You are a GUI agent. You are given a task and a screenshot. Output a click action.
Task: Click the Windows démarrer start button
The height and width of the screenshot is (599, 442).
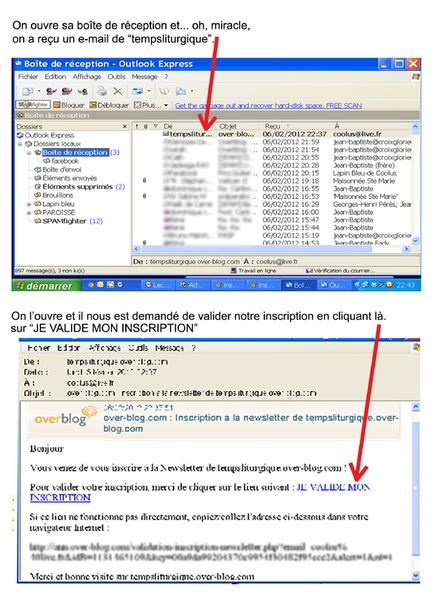click(x=46, y=285)
